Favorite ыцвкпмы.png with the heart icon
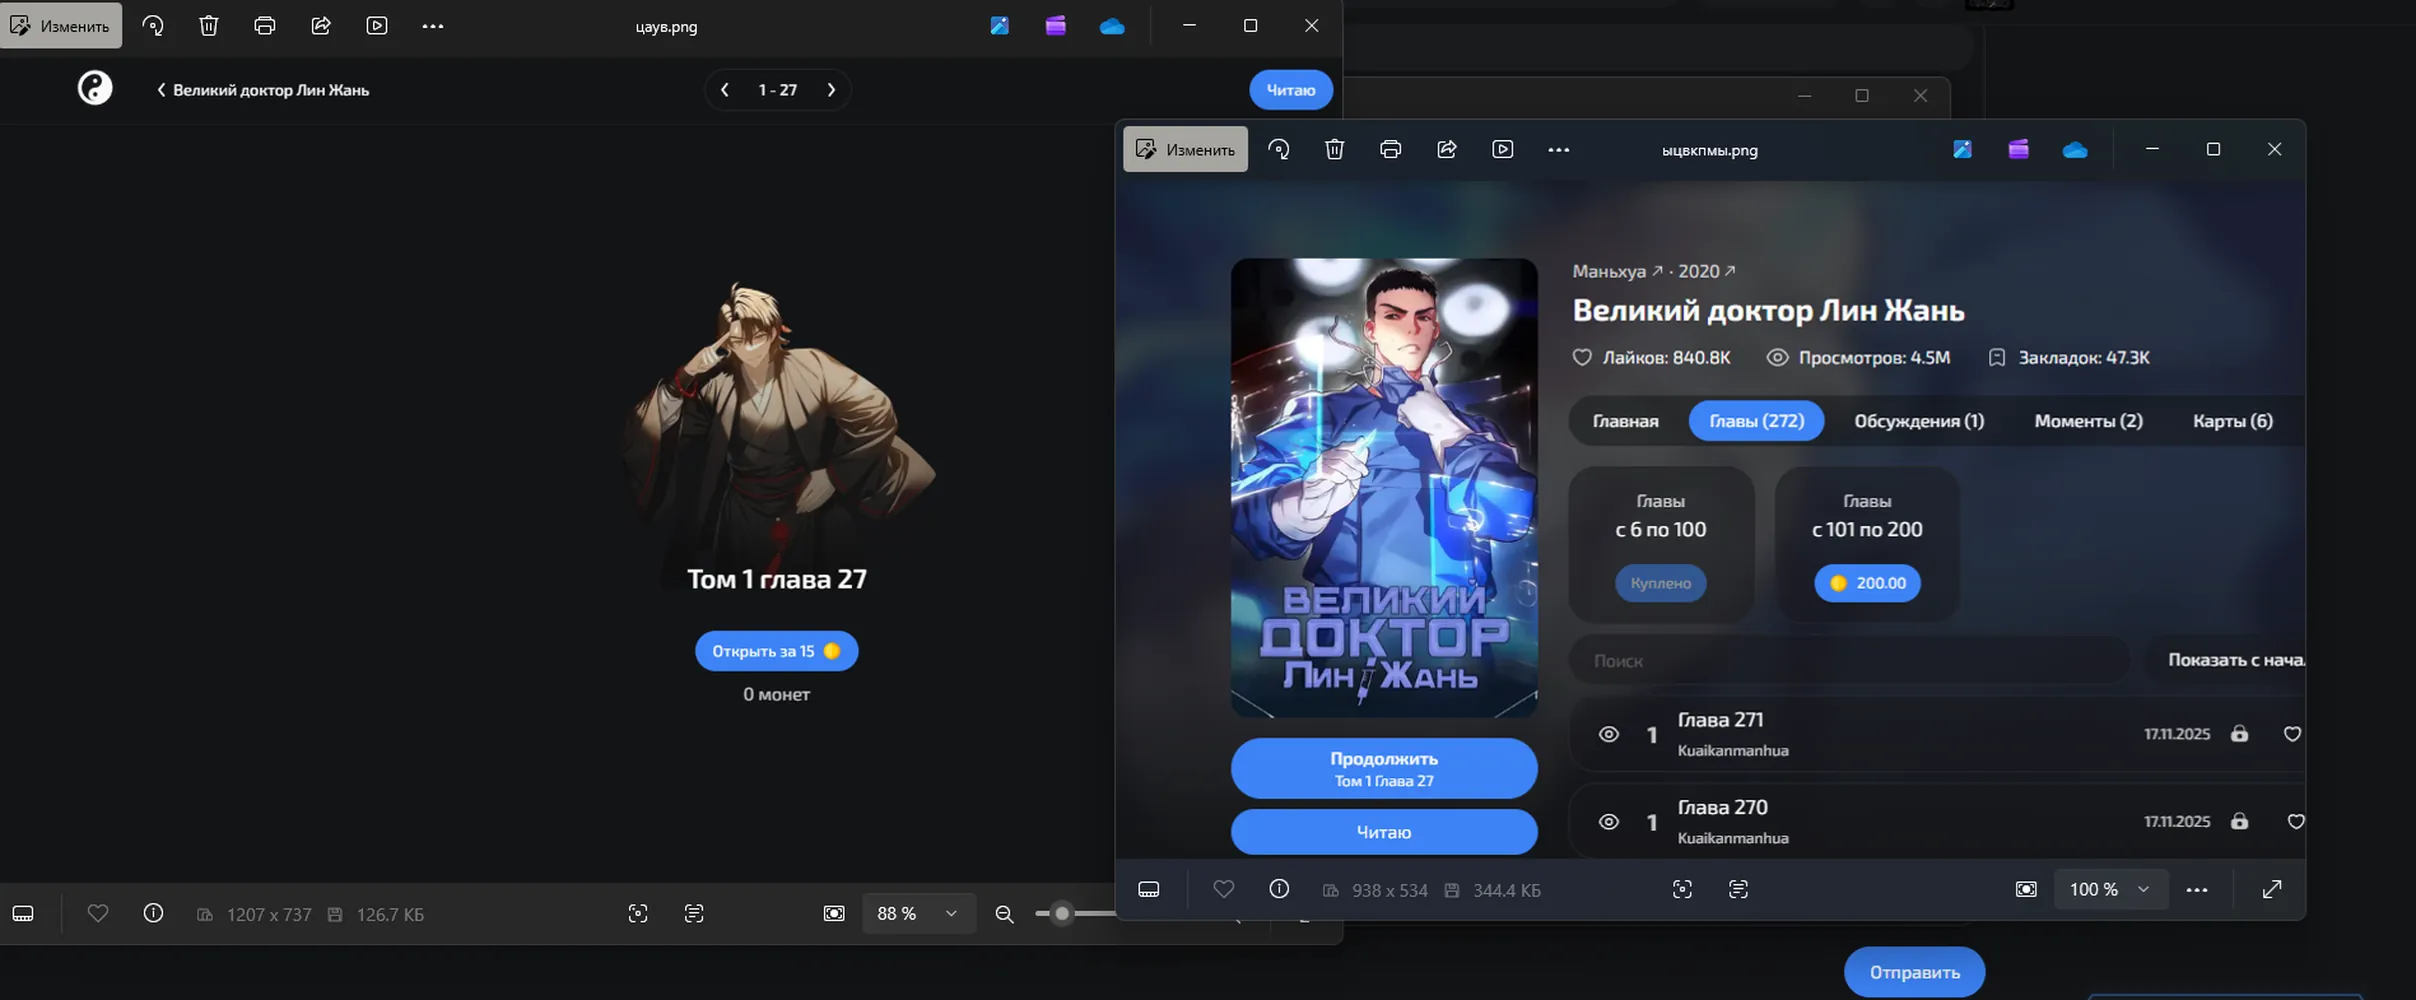 pos(1223,889)
